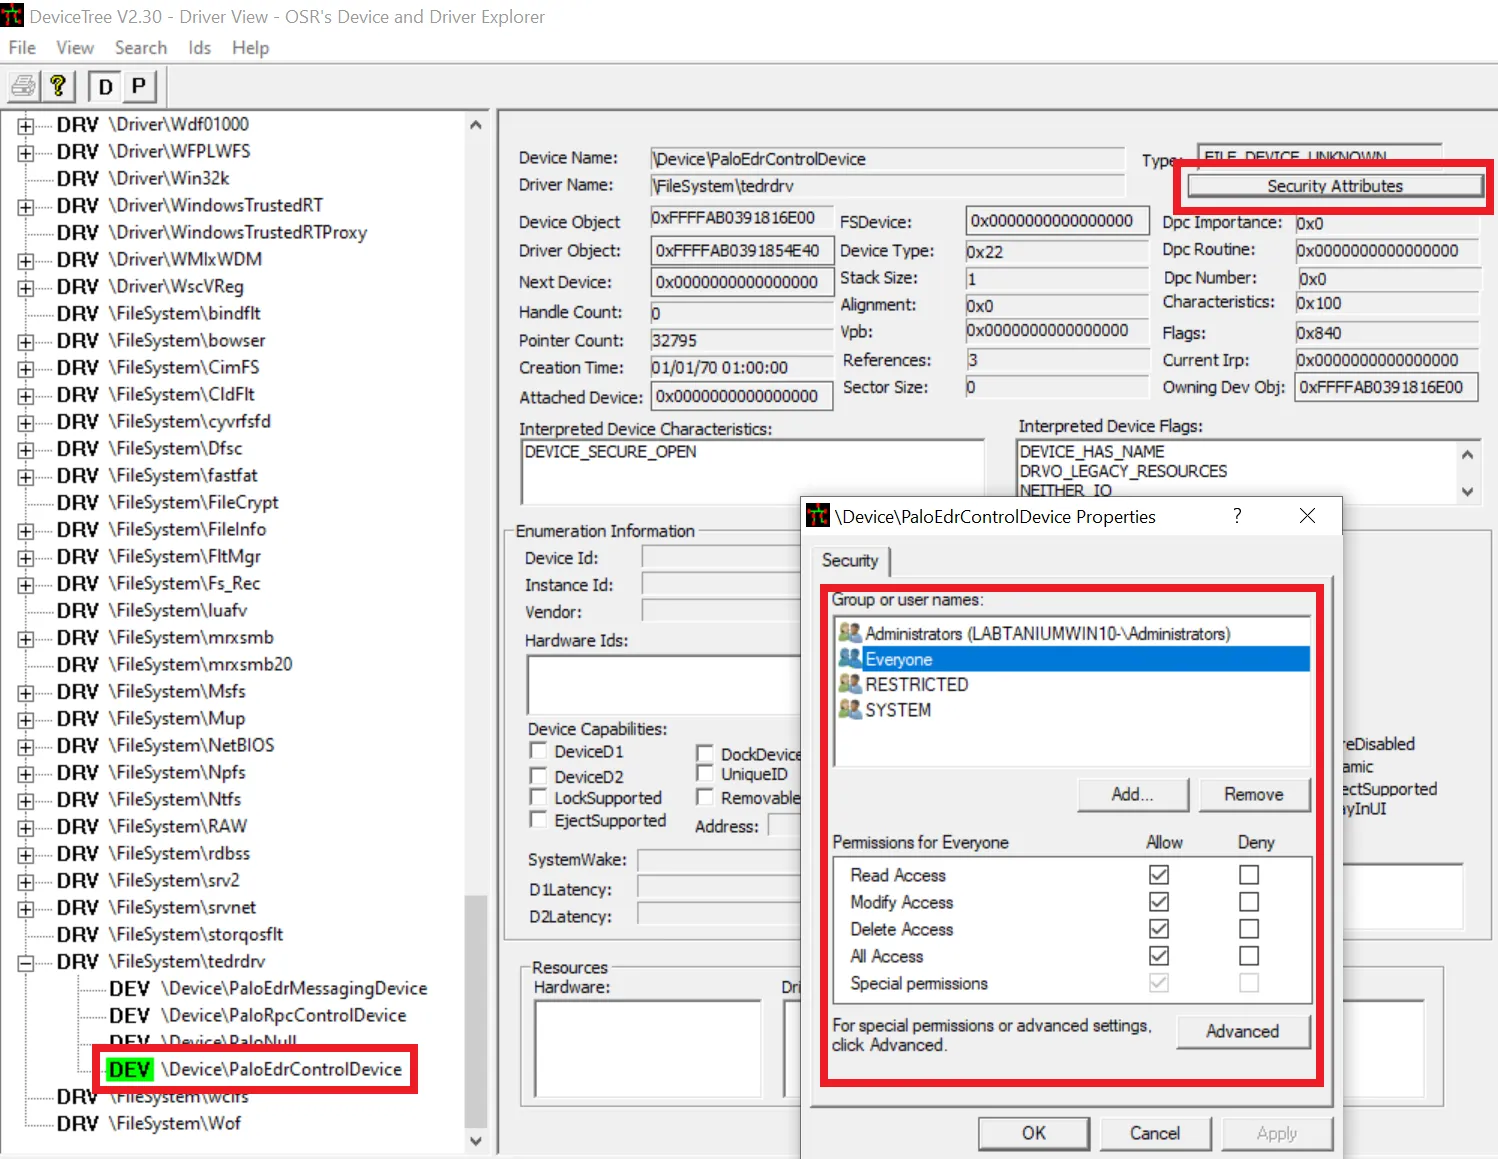Viewport: 1498px width, 1159px height.
Task: Uncheck Allow for Read Access
Action: (1159, 875)
